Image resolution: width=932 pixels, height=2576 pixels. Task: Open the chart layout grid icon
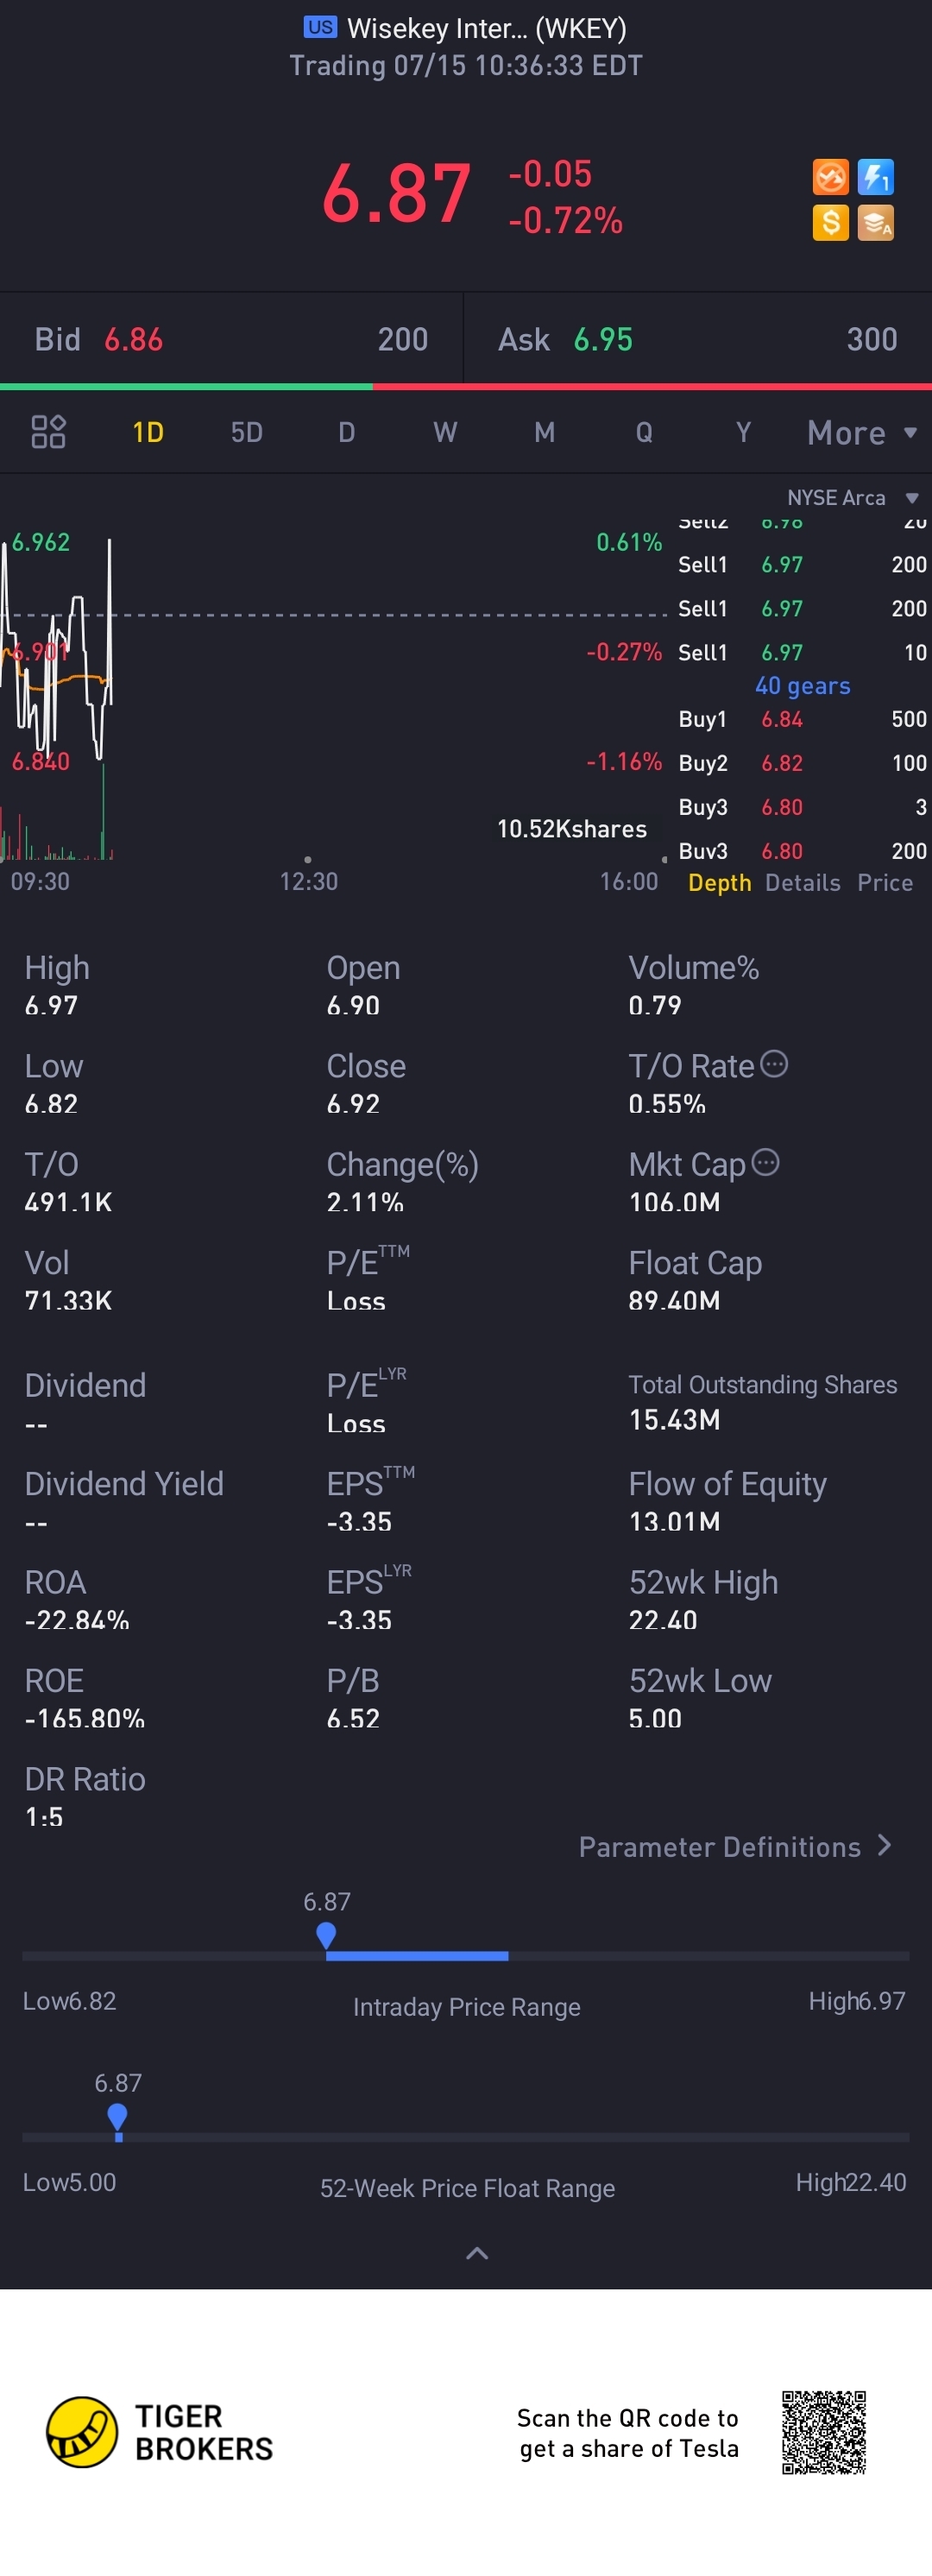[x=48, y=432]
